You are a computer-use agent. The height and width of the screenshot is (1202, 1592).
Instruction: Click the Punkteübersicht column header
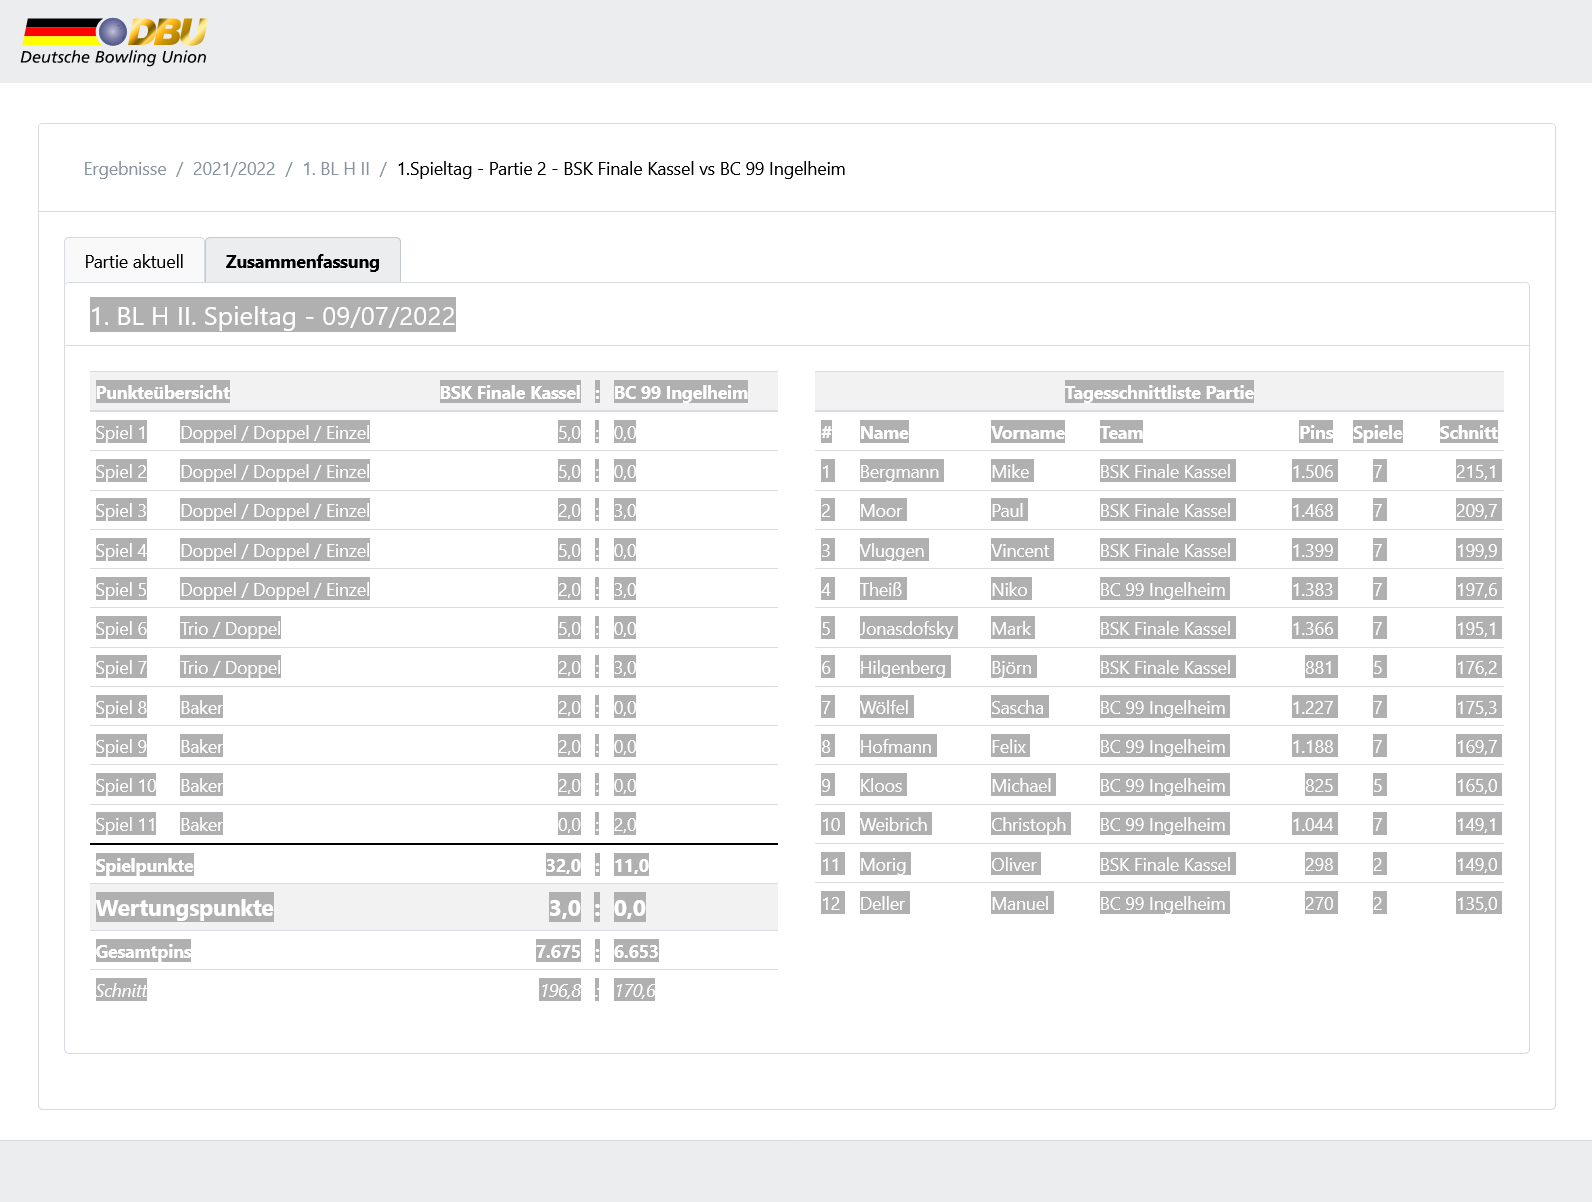[163, 392]
